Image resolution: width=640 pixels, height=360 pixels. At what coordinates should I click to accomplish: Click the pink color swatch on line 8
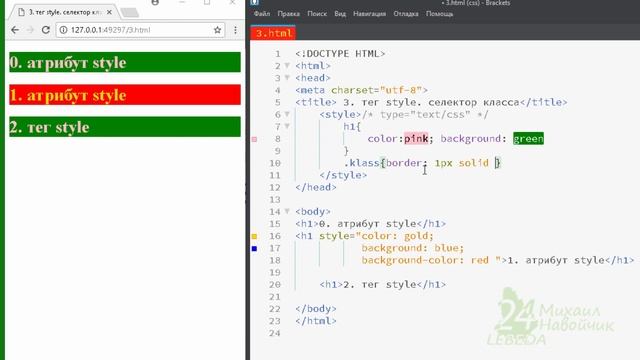[254, 139]
